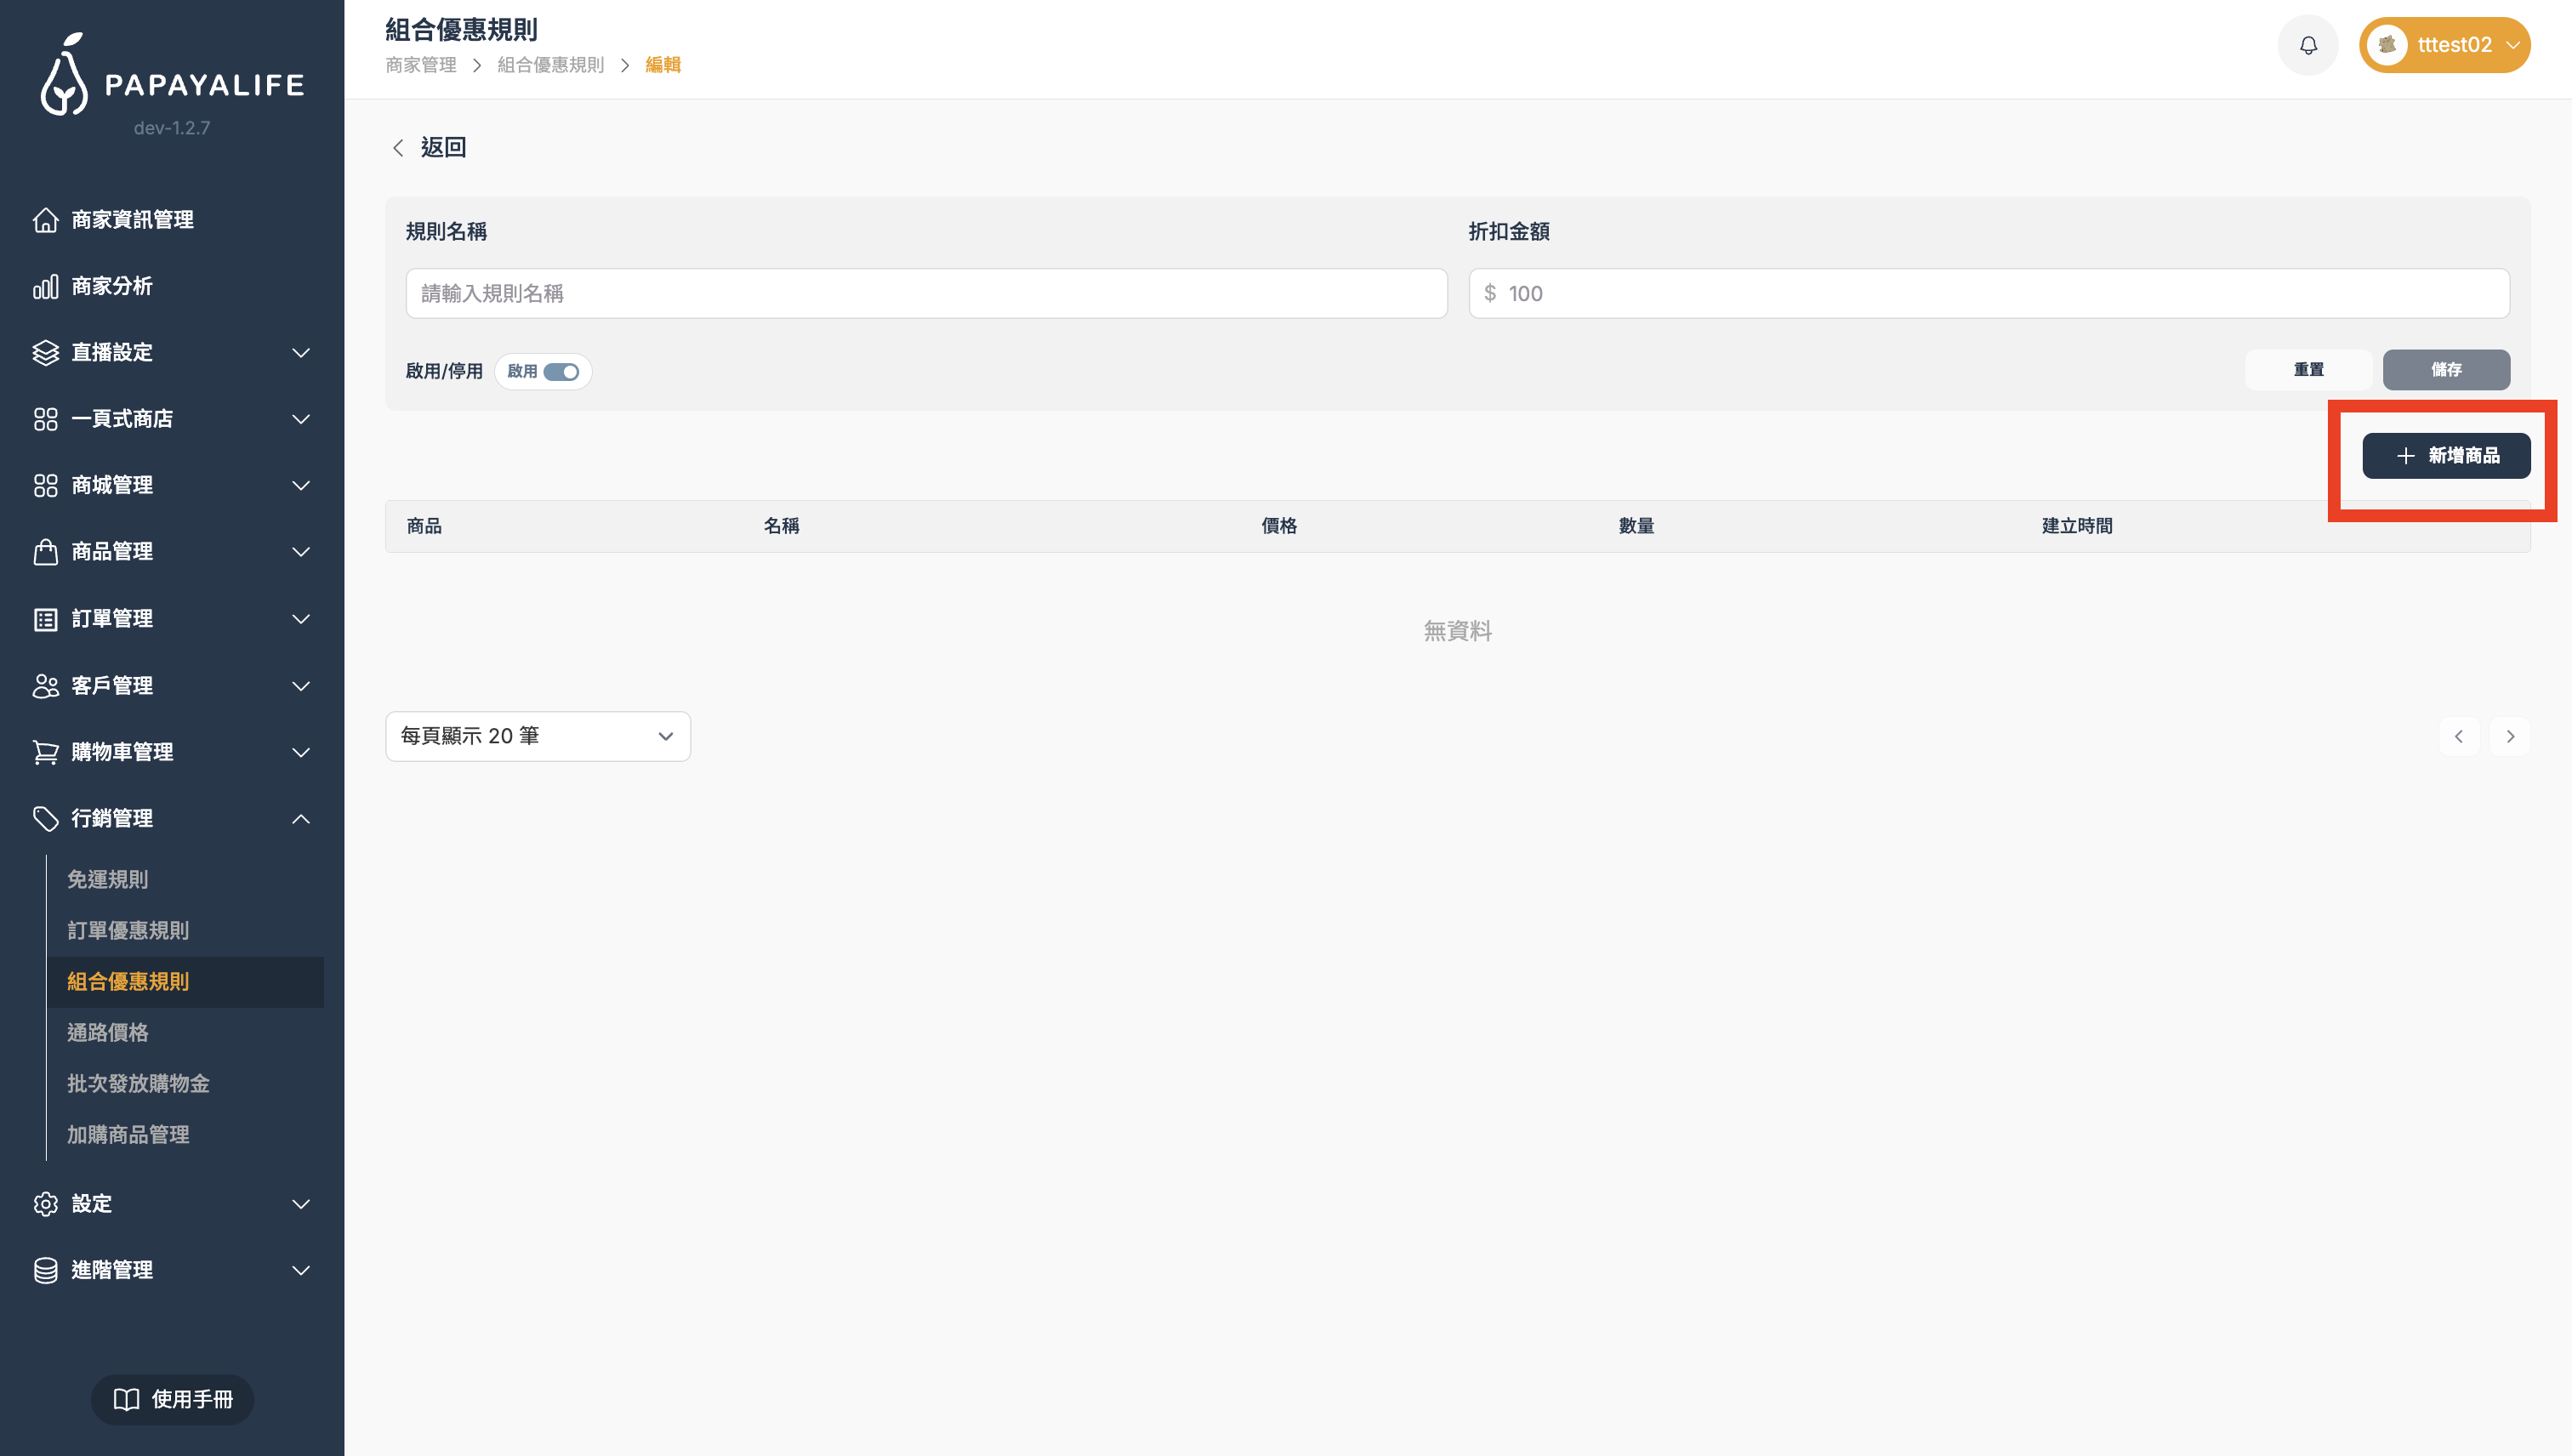
Task: Click the 規則名稱 input field
Action: coord(925,293)
